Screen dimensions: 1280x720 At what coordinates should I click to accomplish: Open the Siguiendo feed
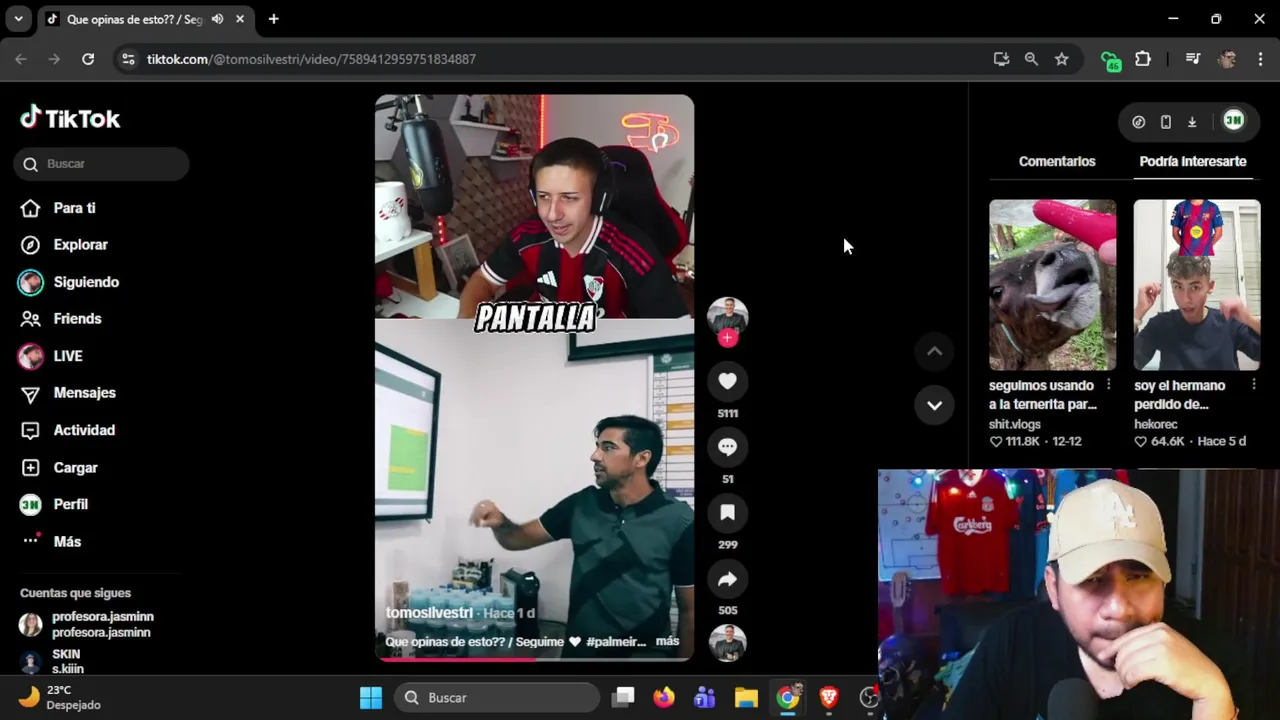tap(70, 282)
